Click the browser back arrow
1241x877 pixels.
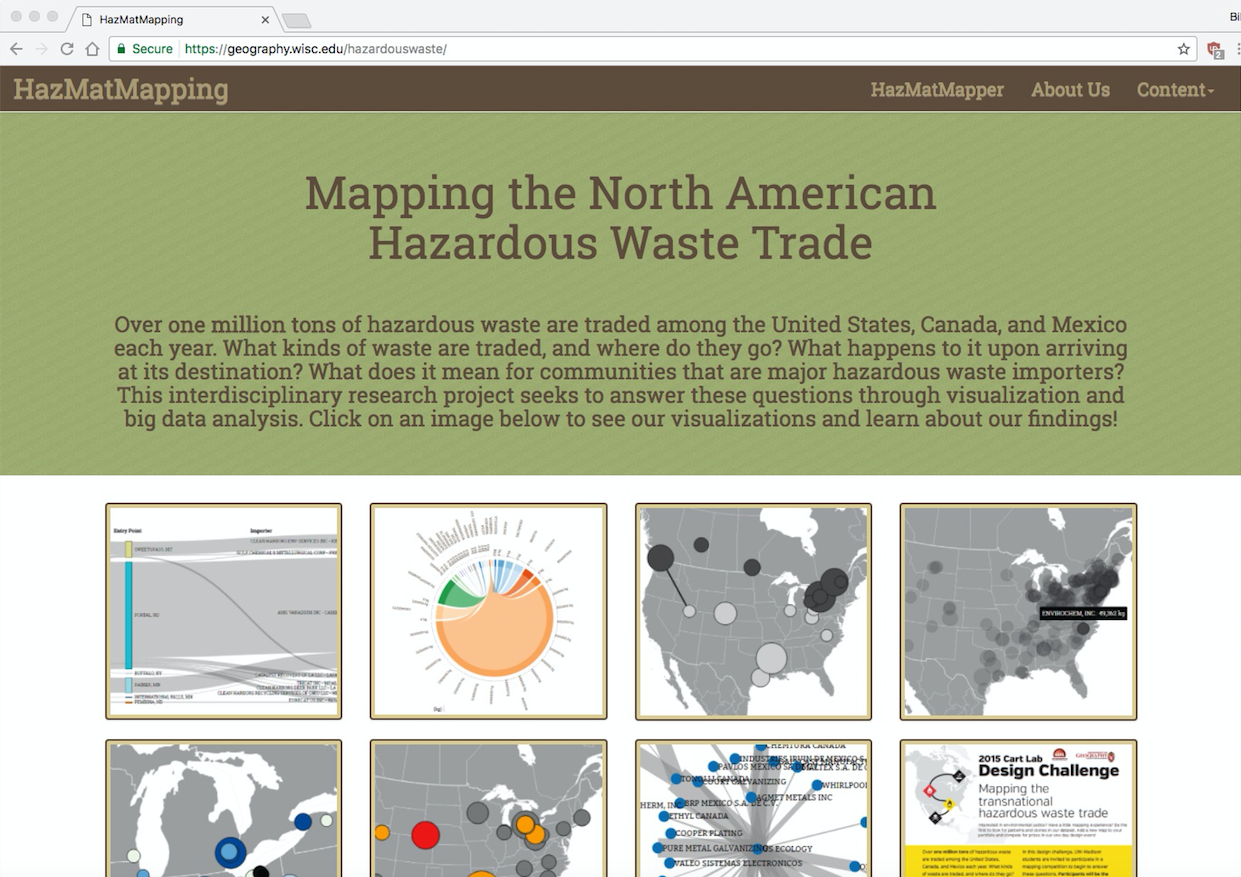(x=17, y=49)
